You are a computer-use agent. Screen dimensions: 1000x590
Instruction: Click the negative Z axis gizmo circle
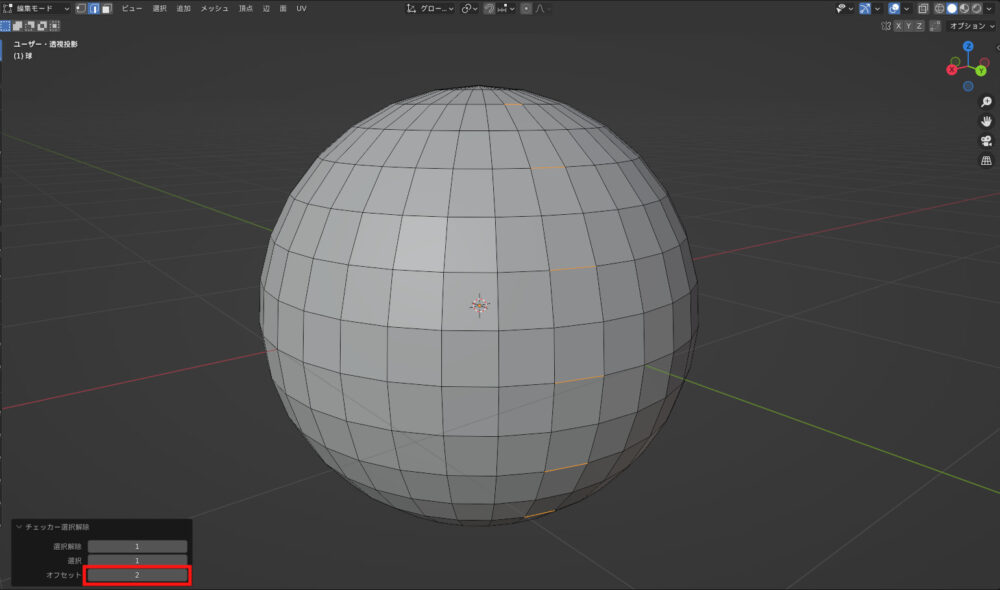click(x=968, y=86)
